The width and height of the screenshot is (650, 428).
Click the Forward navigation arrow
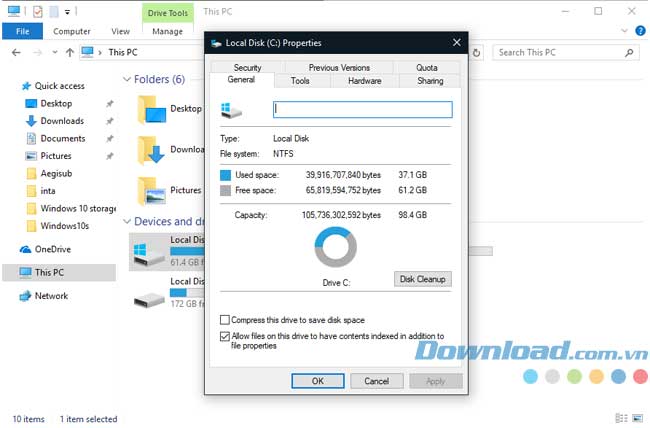(x=37, y=53)
